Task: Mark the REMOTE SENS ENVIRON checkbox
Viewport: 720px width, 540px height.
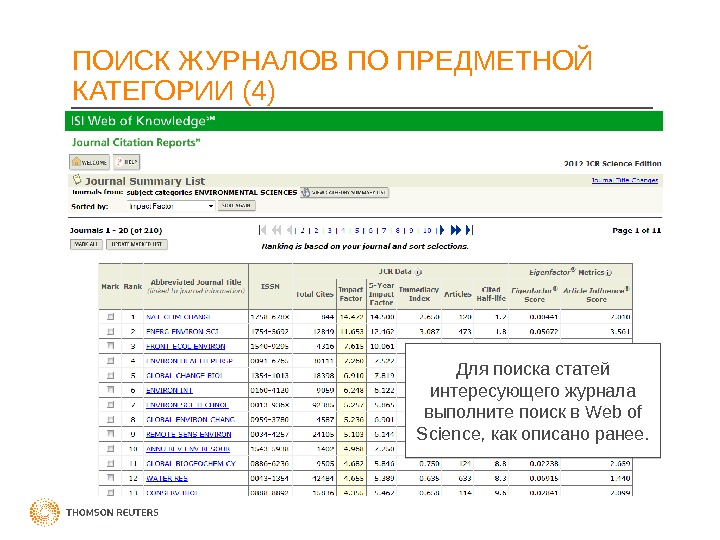Action: [110, 434]
